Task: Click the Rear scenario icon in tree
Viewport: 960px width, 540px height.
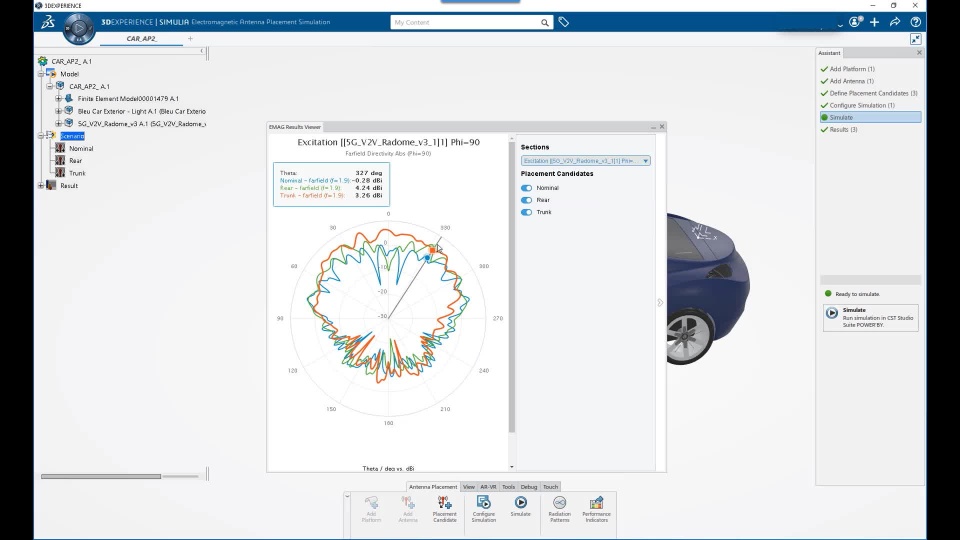Action: 60,160
